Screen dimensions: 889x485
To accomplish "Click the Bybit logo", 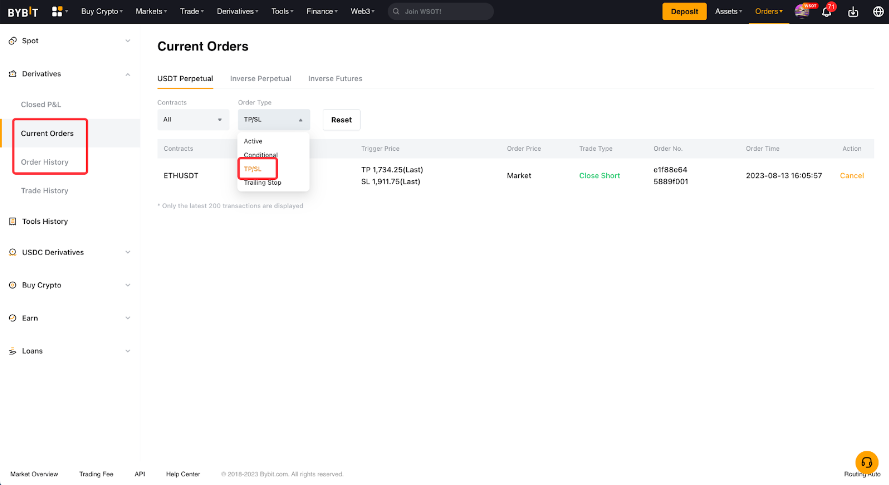I will (23, 12).
